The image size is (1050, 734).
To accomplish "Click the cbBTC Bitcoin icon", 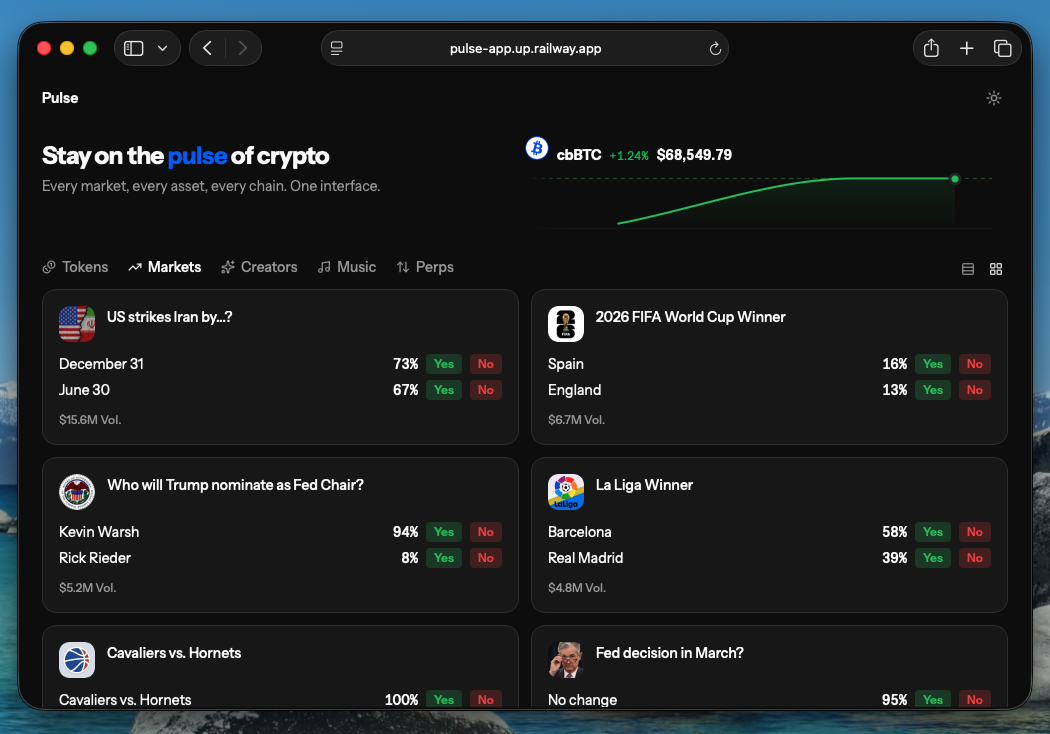I will tap(536, 148).
